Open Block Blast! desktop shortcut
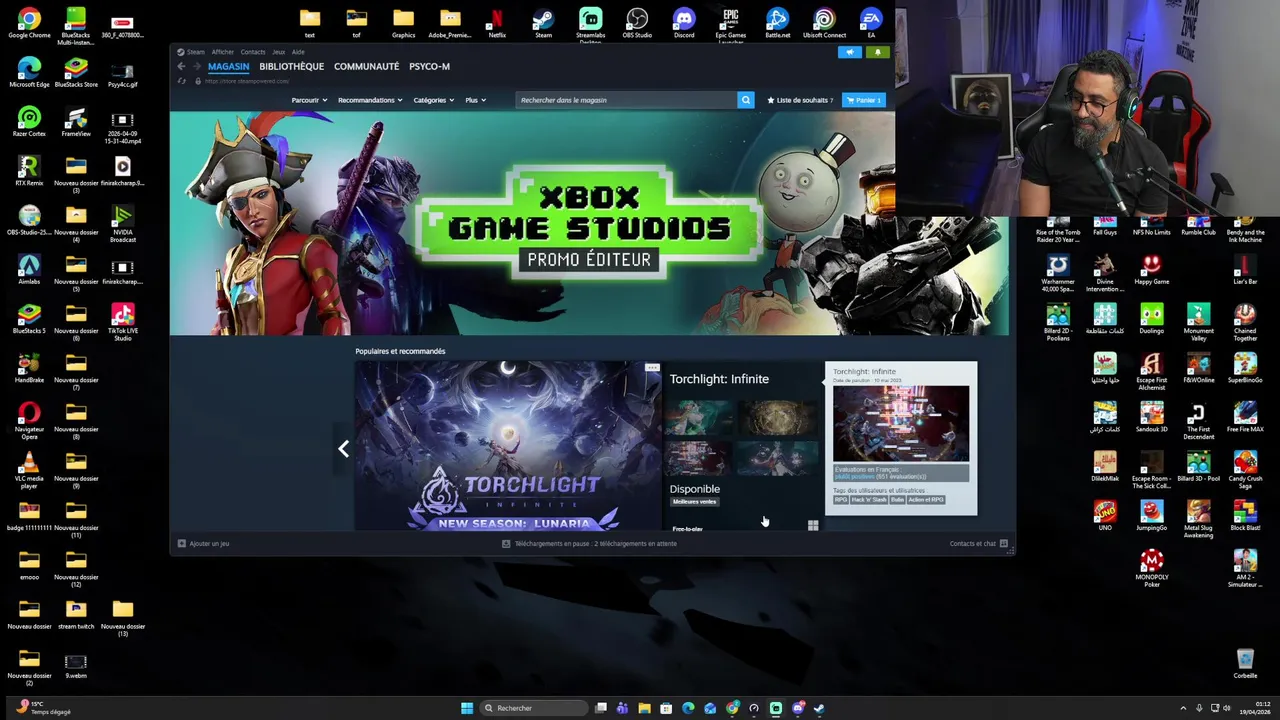 click(1245, 516)
